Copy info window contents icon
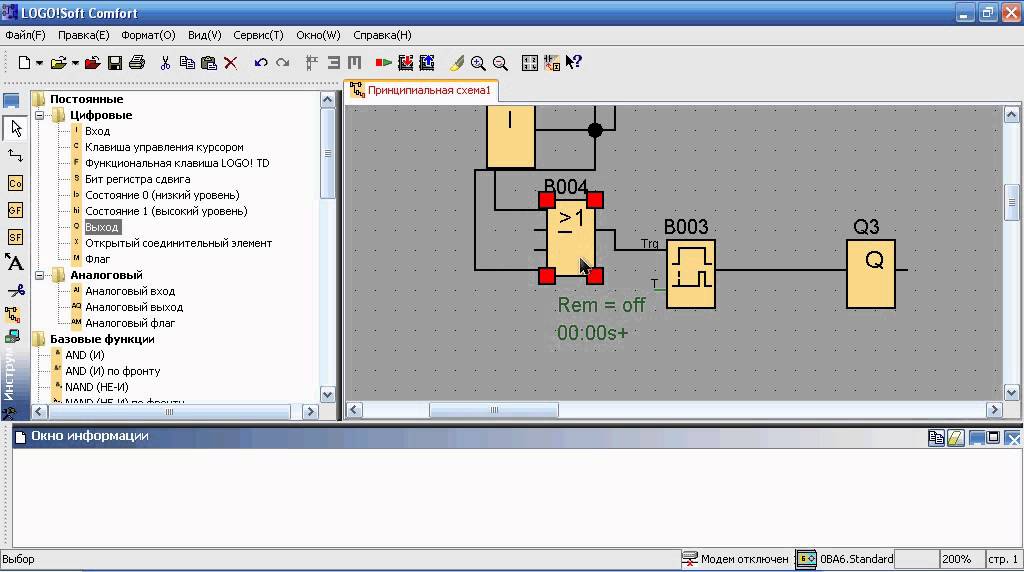The image size is (1024, 572). pyautogui.click(x=936, y=438)
